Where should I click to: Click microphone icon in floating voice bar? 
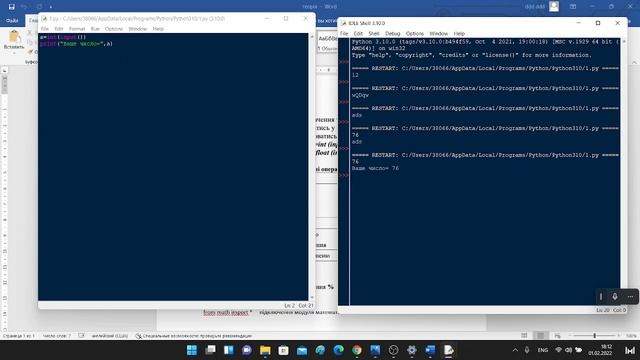click(615, 297)
